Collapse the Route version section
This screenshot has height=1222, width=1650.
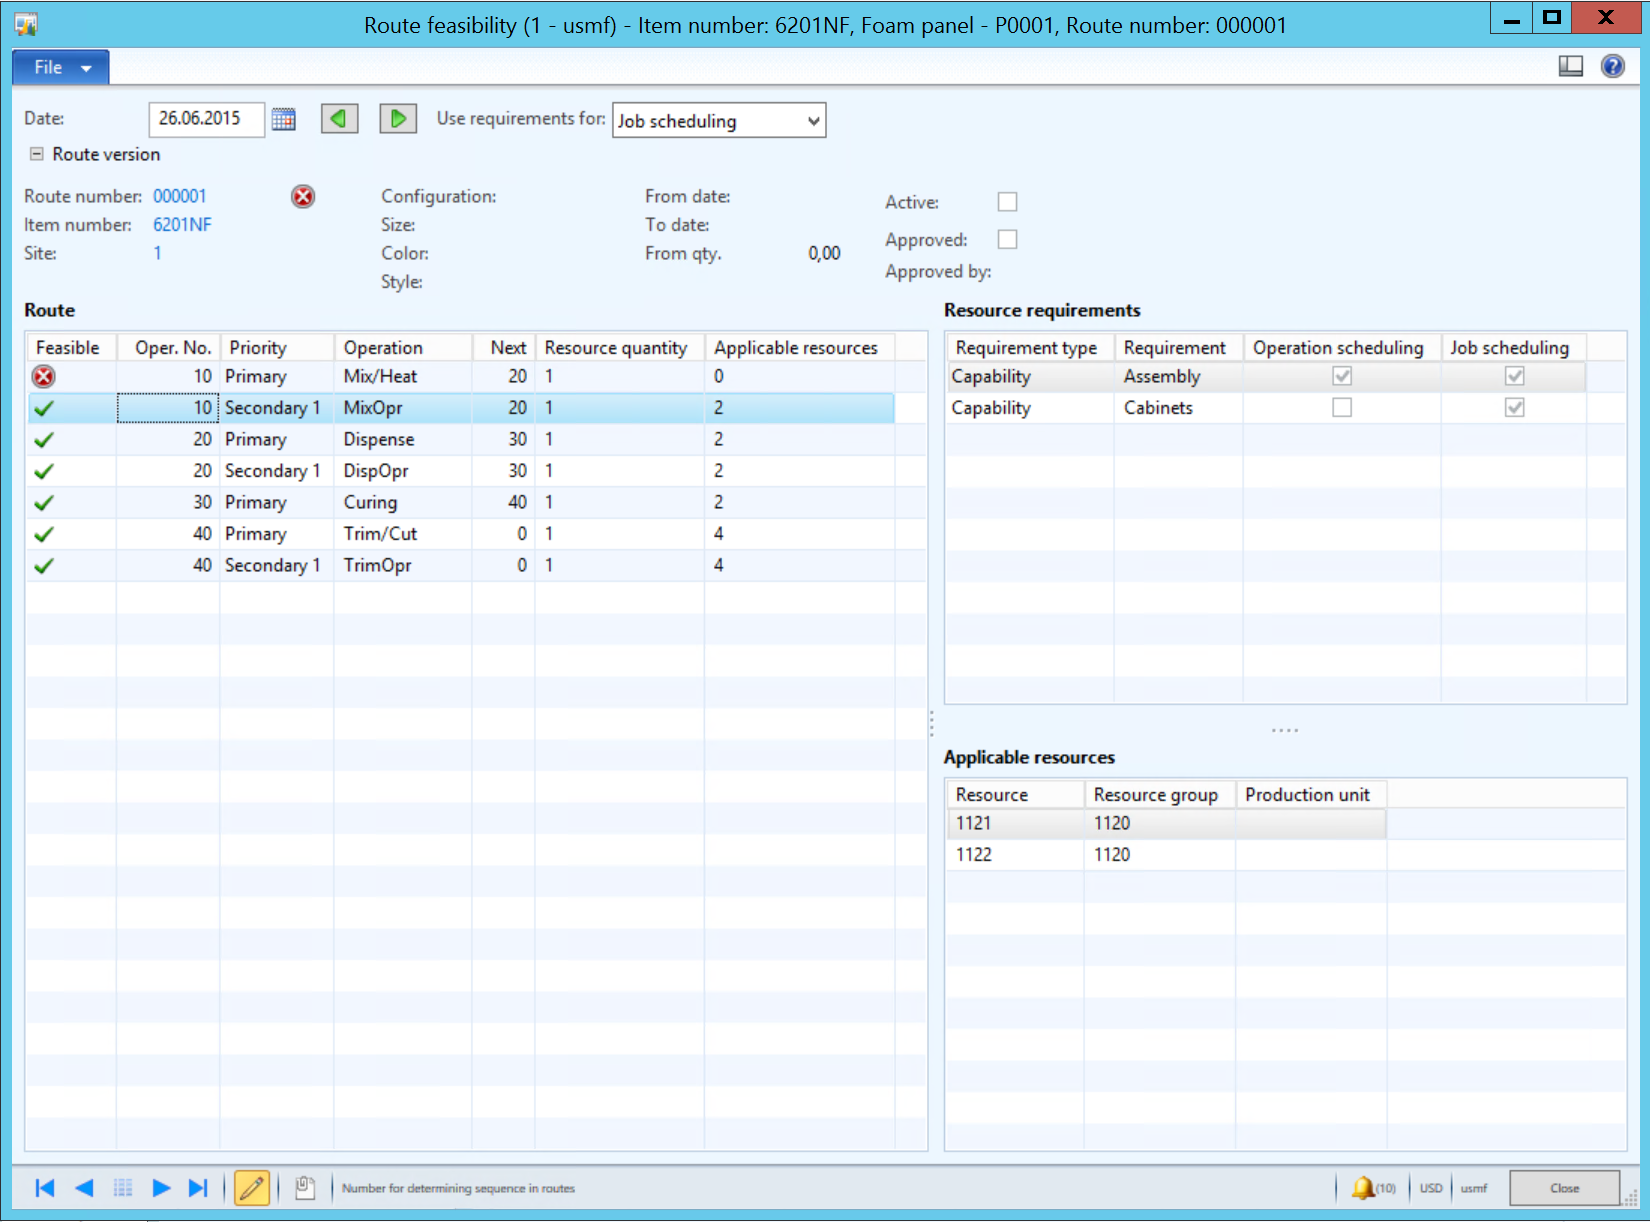pos(37,154)
